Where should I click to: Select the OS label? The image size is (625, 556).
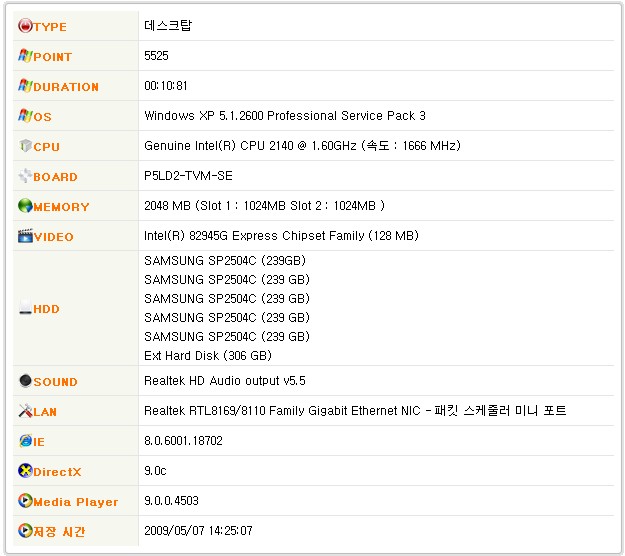point(42,117)
